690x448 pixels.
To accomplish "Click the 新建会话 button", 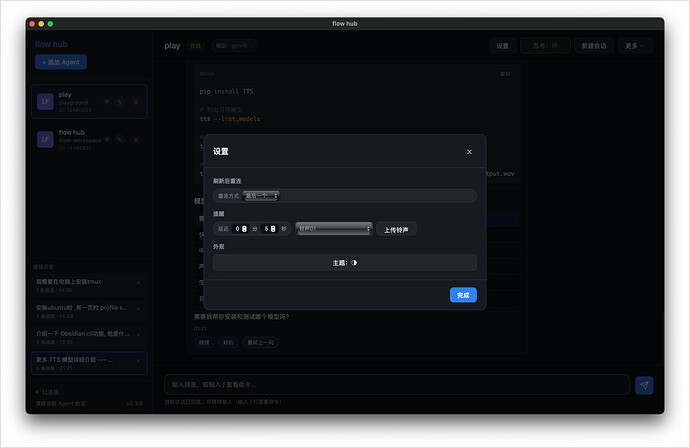I will click(x=593, y=45).
